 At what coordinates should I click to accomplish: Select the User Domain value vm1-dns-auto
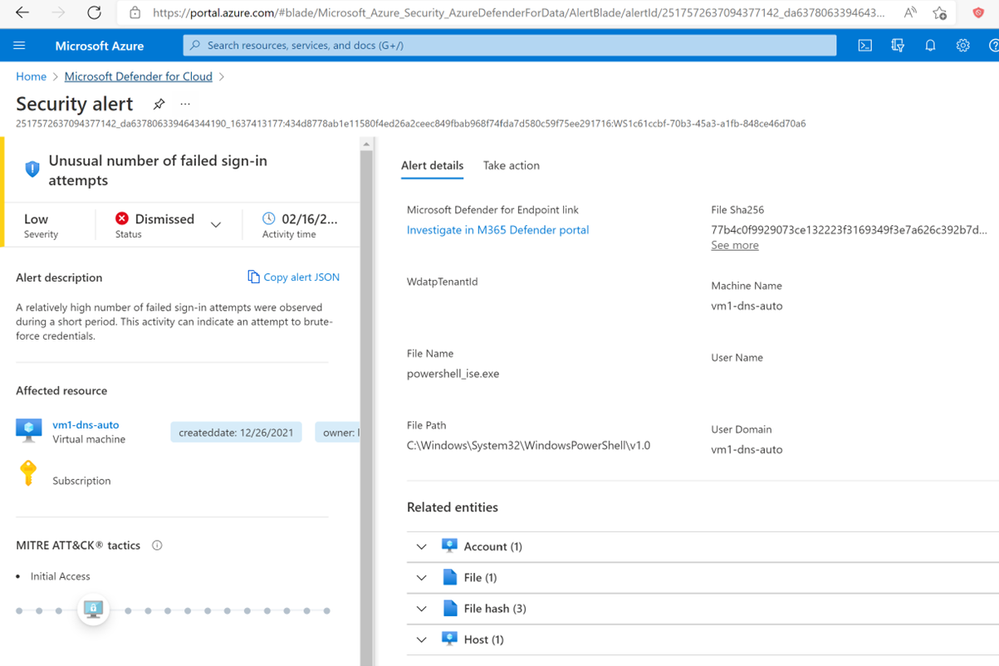(x=747, y=449)
